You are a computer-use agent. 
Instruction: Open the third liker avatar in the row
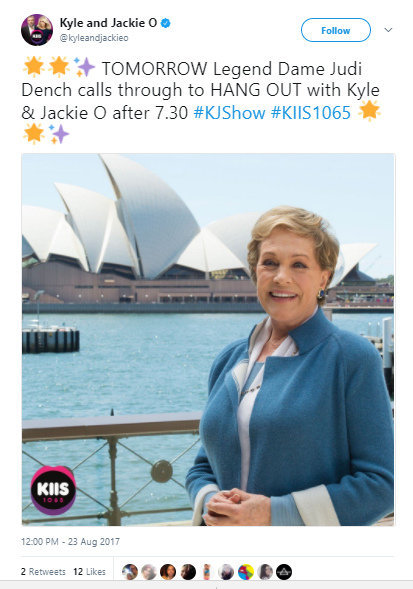click(168, 572)
